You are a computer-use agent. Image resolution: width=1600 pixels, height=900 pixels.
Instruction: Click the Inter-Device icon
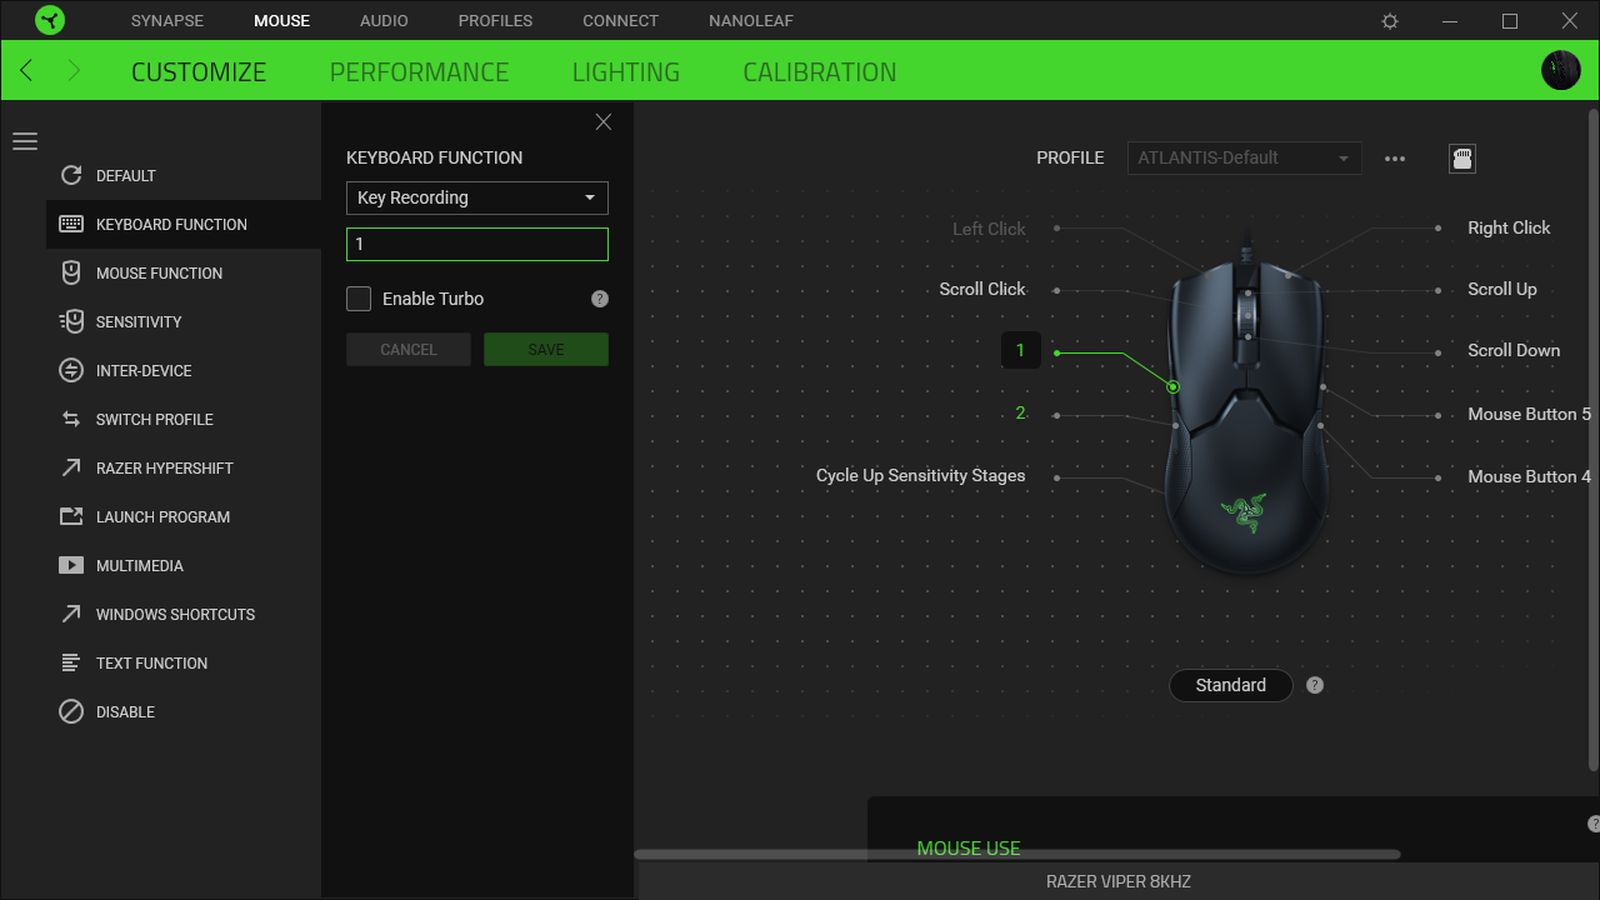tap(71, 370)
